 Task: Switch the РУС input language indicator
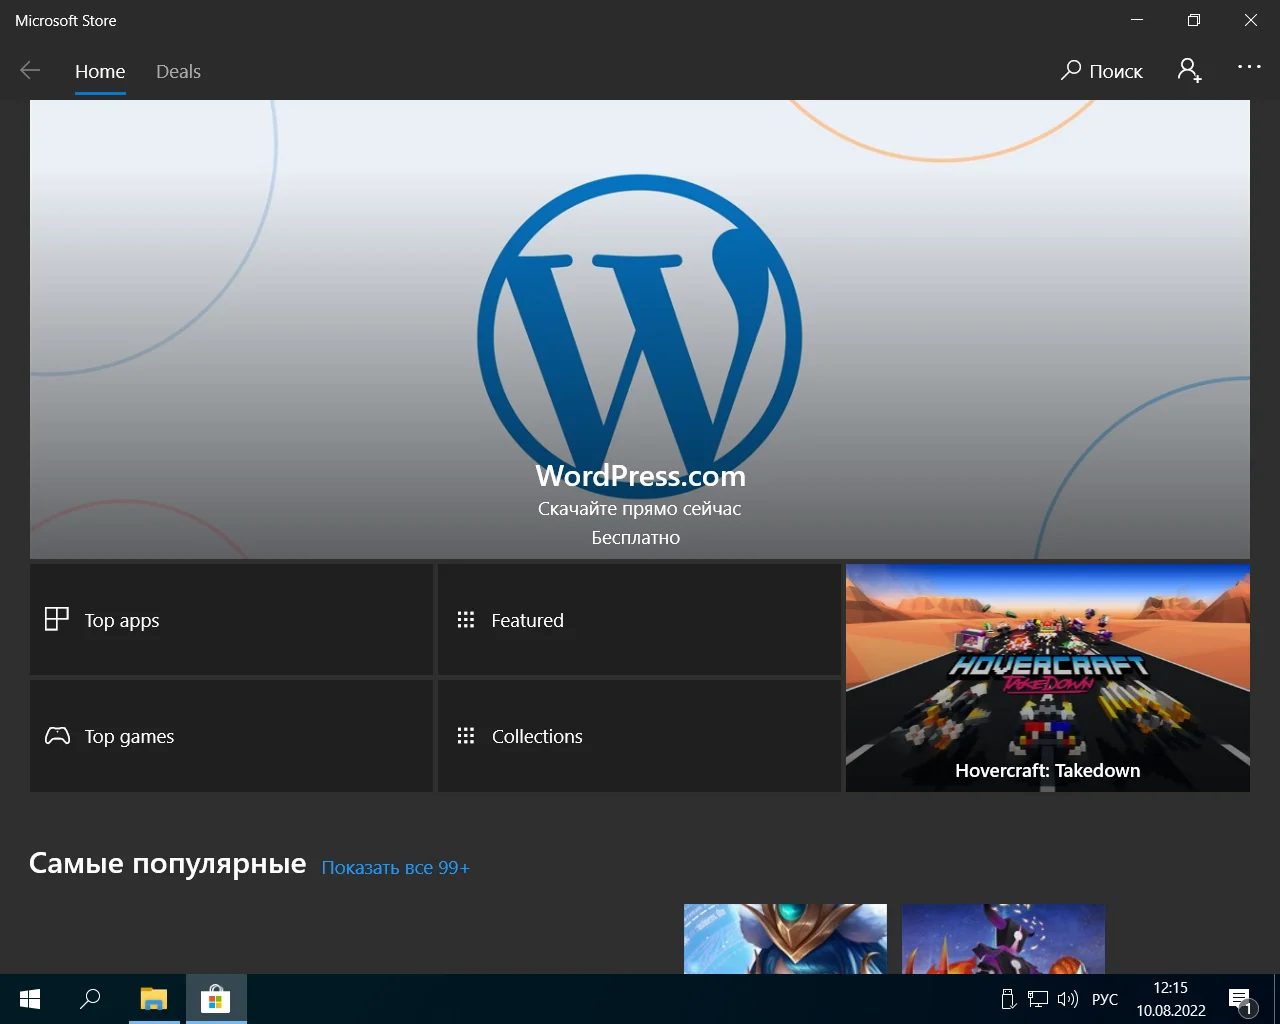(x=1105, y=999)
